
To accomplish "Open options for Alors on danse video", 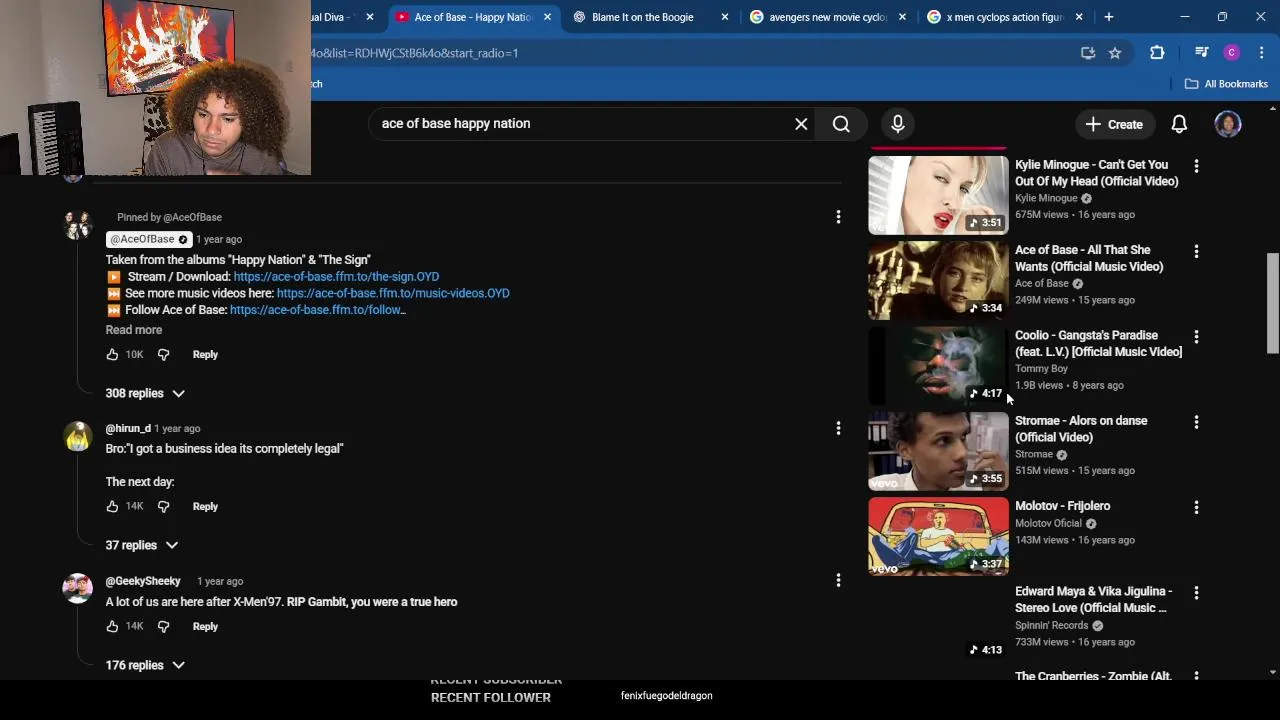I will [1196, 422].
